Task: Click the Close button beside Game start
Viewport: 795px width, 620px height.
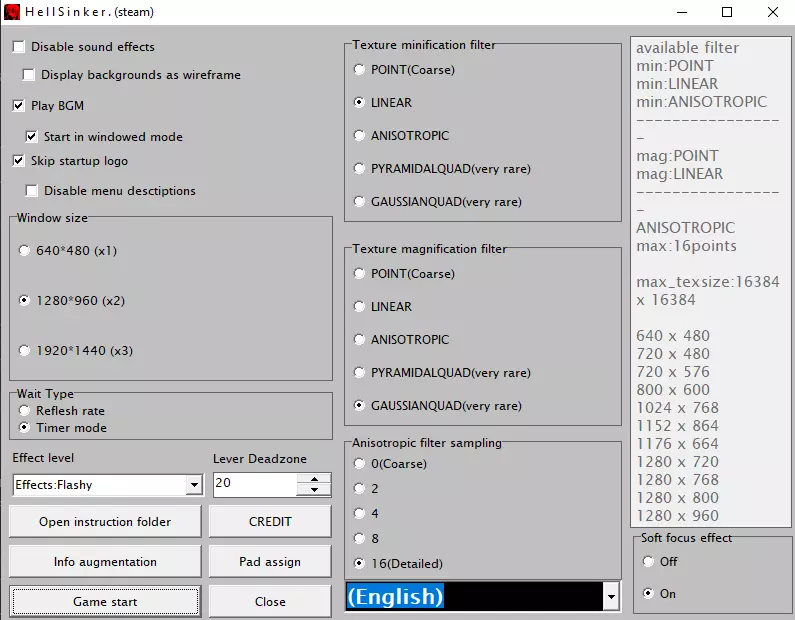Action: [x=270, y=601]
